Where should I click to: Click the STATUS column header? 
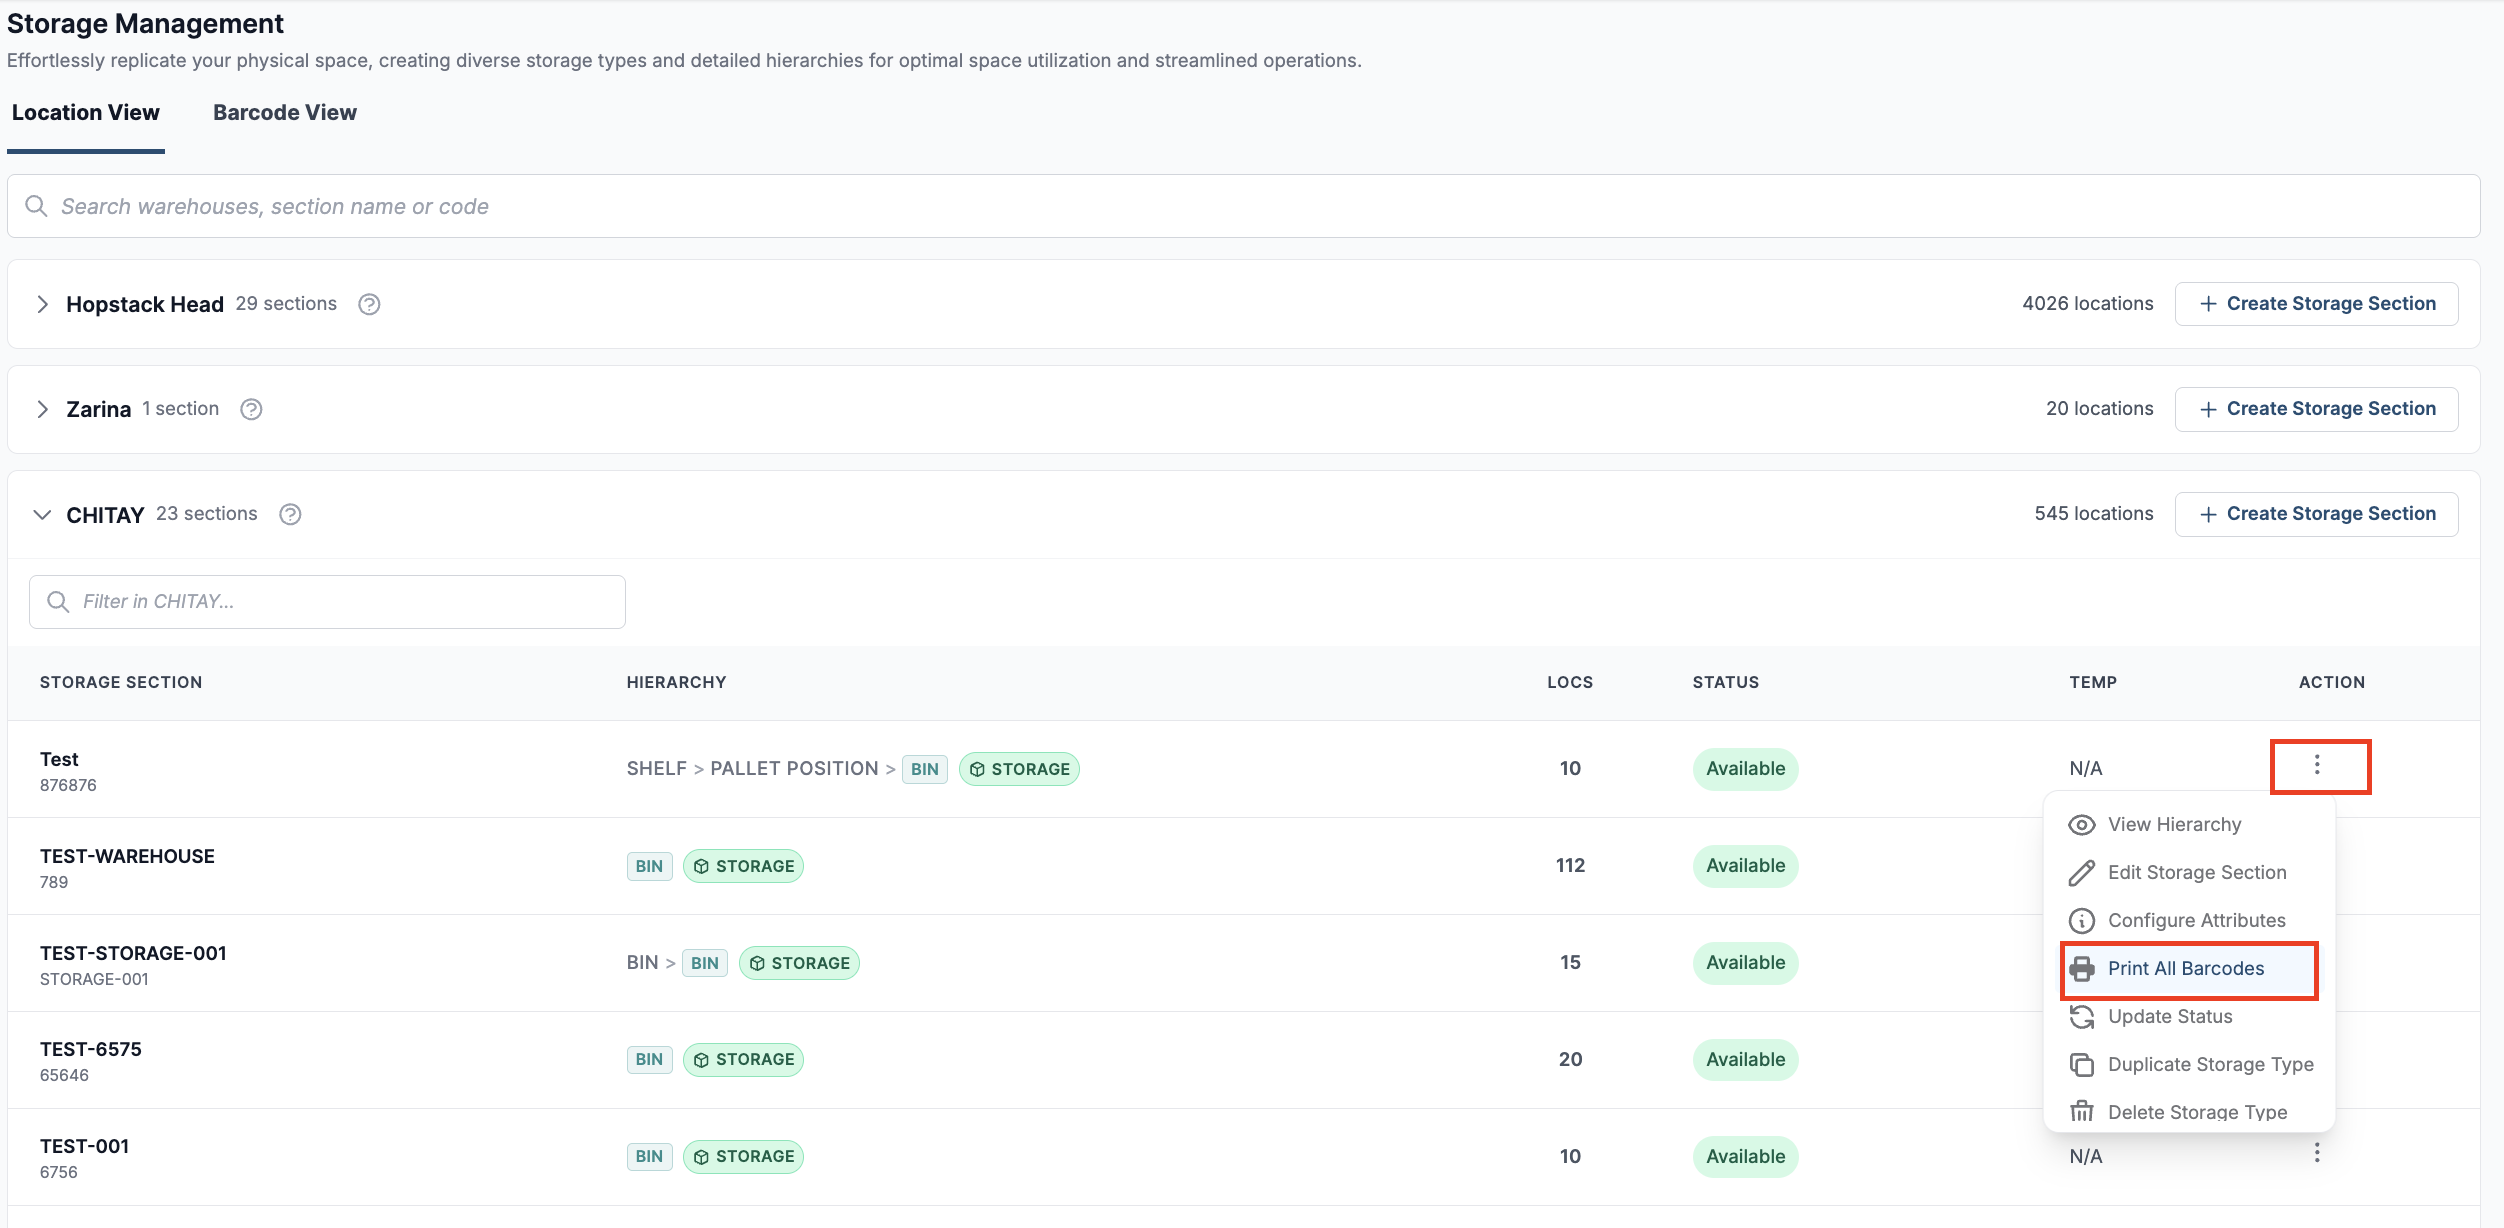(1726, 682)
